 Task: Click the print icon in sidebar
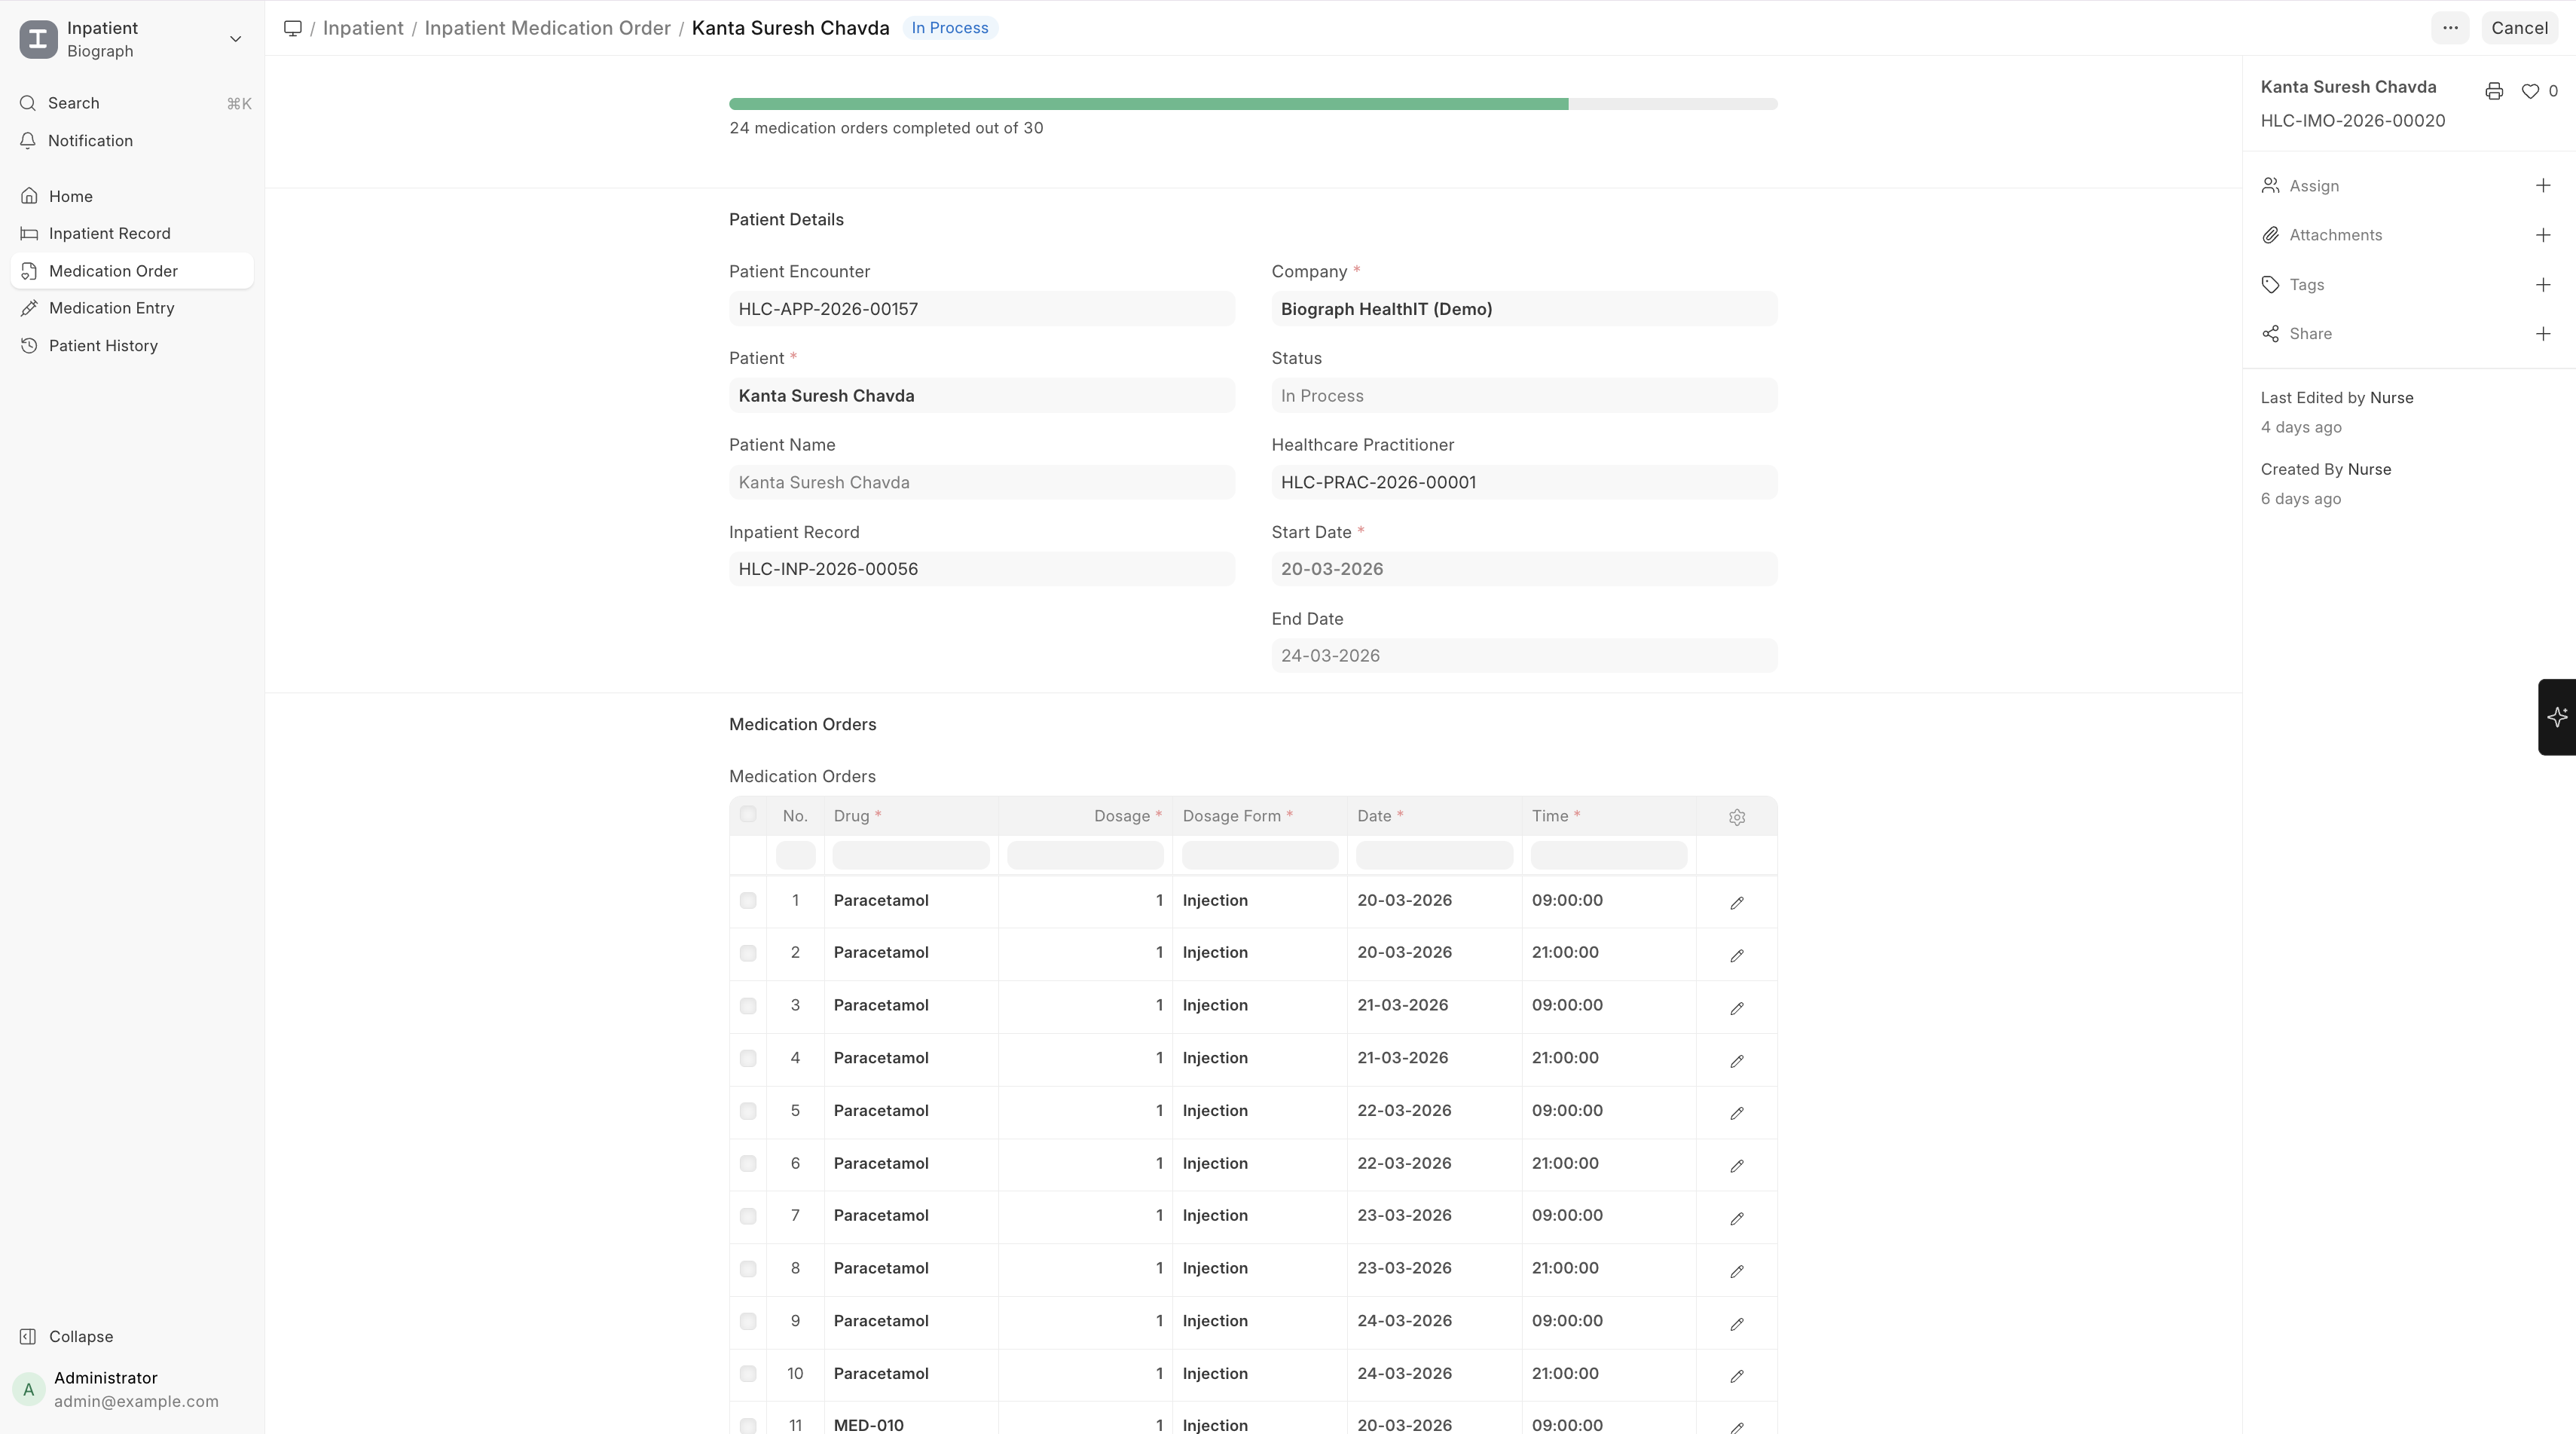[x=2493, y=91]
